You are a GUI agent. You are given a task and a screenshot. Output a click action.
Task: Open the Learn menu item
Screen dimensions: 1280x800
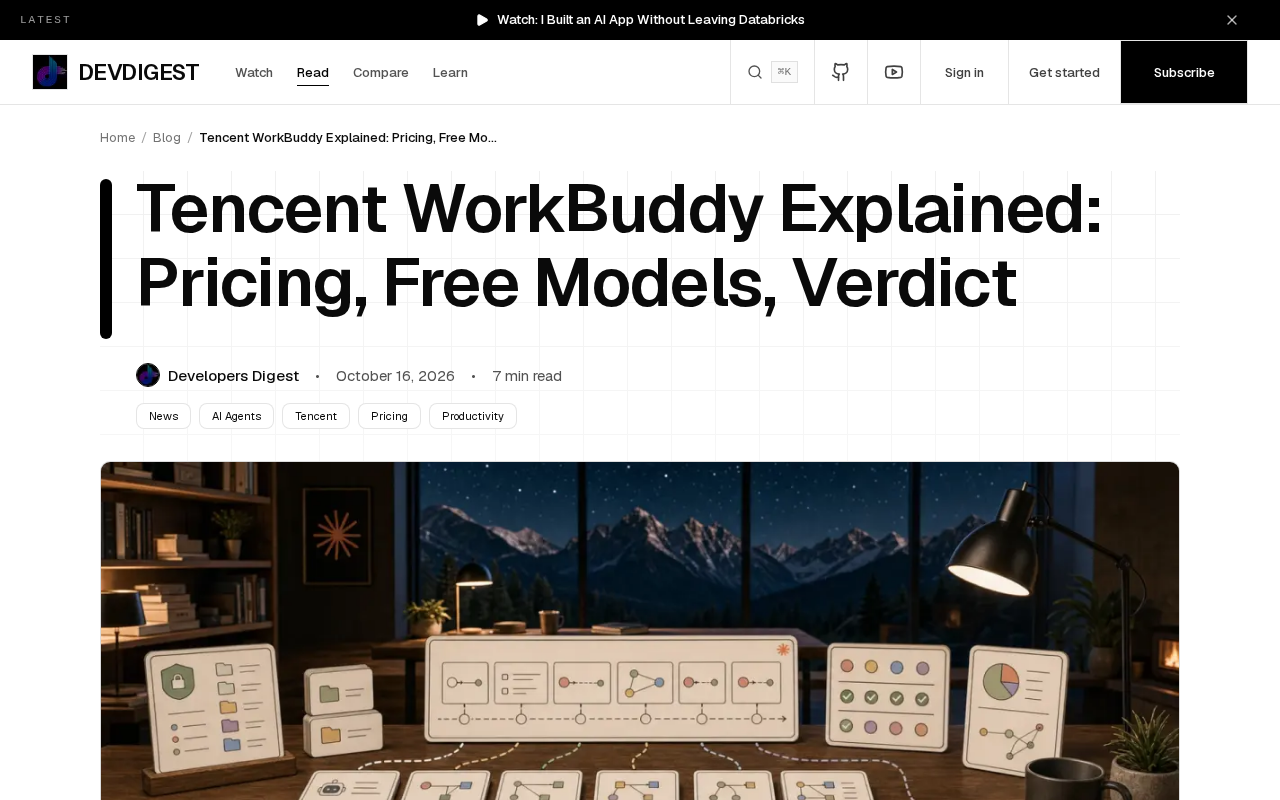pos(450,72)
